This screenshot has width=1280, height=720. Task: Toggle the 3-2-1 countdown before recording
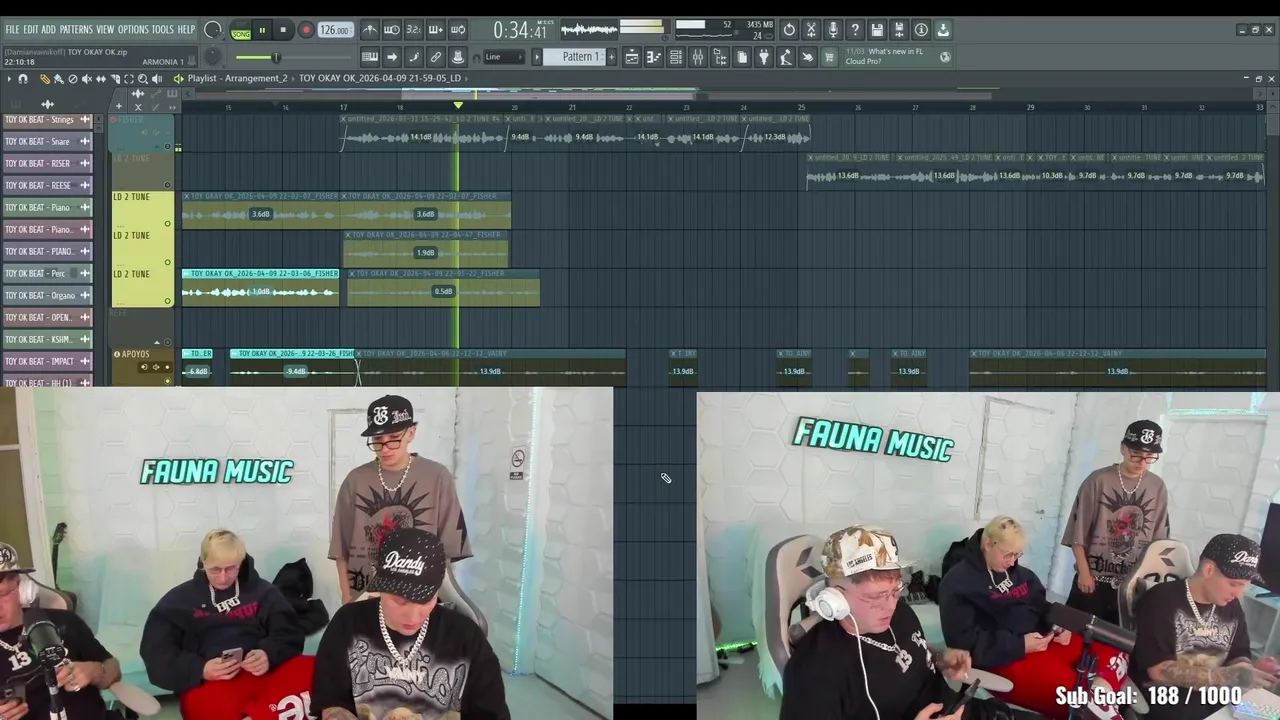tap(414, 30)
